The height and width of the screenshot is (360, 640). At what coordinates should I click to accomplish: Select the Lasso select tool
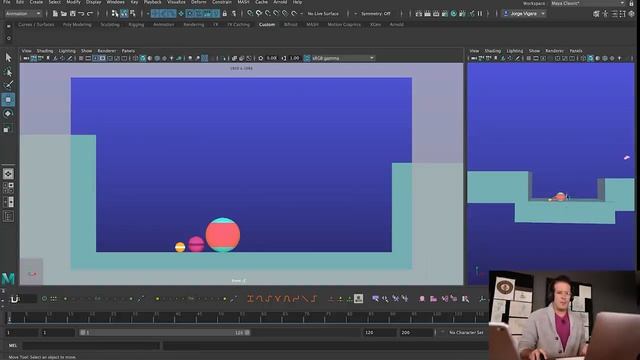pyautogui.click(x=8, y=72)
